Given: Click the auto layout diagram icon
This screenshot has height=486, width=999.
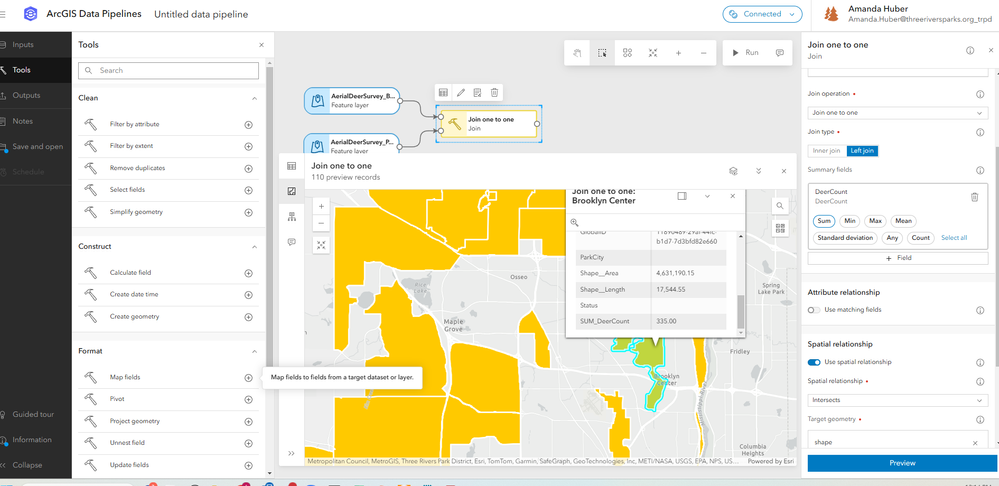Looking at the screenshot, I should pyautogui.click(x=628, y=53).
